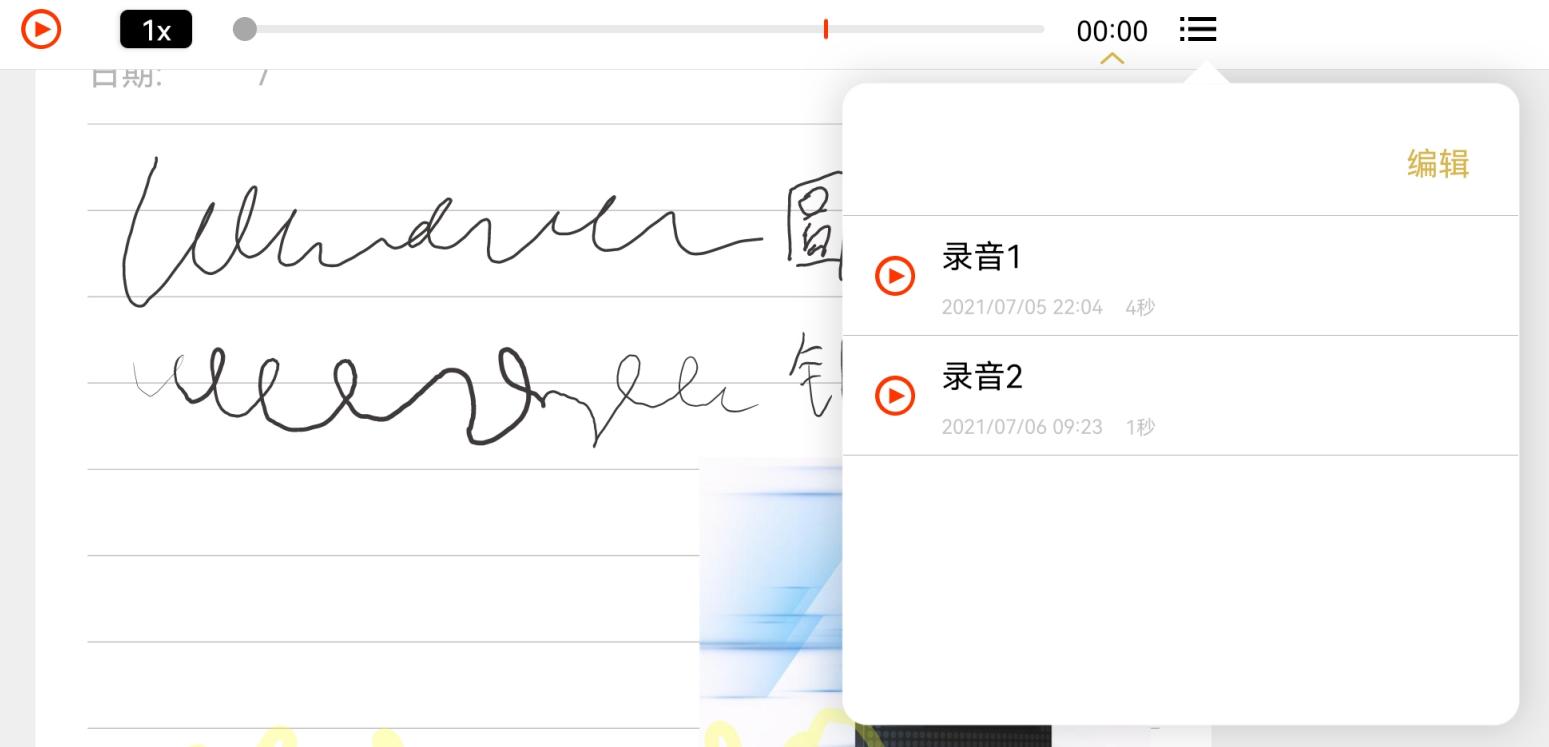The image size is (1549, 747).
Task: Click the 2021/07/05 22:04 timestamp
Action: click(1022, 307)
